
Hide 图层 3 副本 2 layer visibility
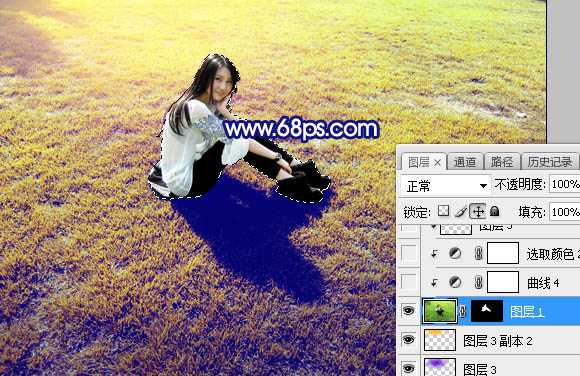tap(408, 339)
